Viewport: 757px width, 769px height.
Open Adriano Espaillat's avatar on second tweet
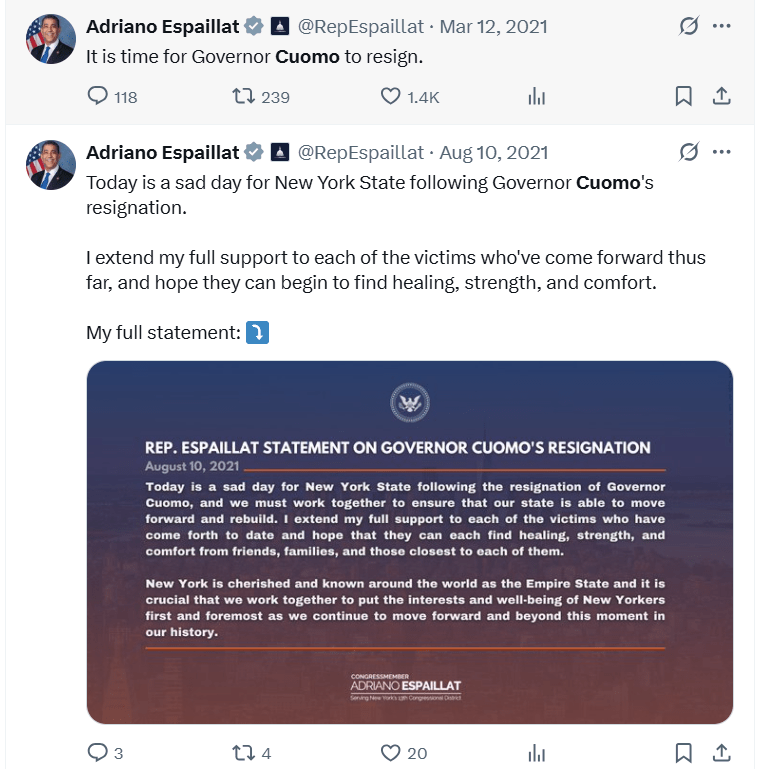coord(50,165)
